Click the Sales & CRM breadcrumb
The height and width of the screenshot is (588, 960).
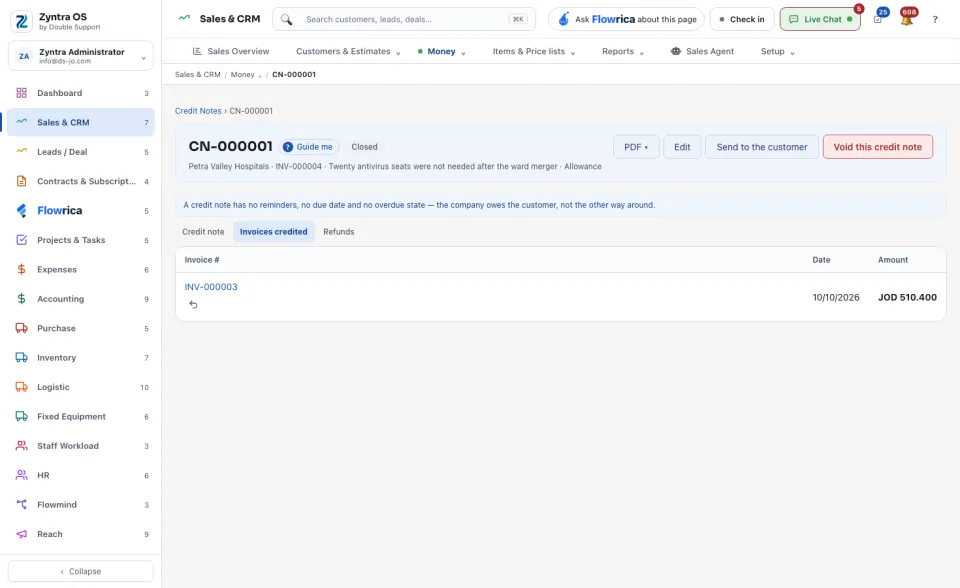197,74
